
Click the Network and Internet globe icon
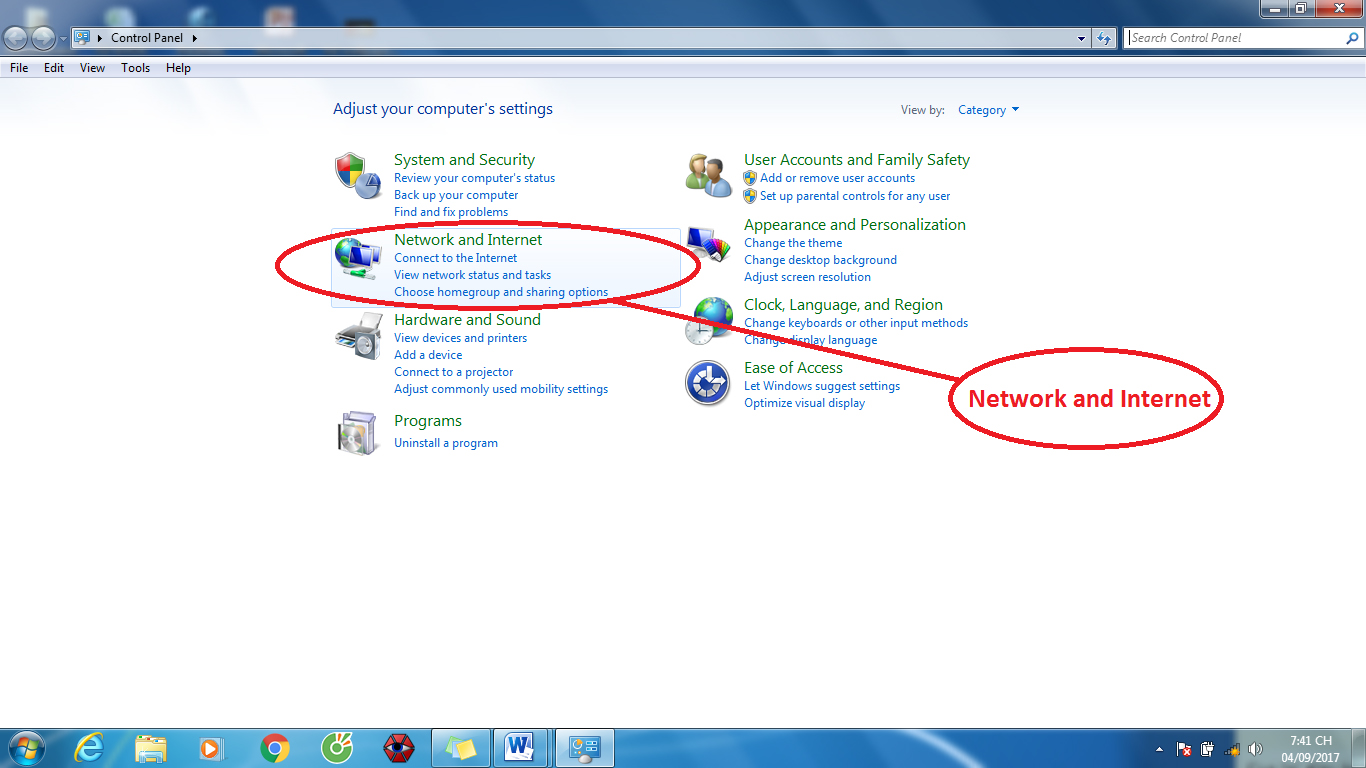tap(357, 258)
